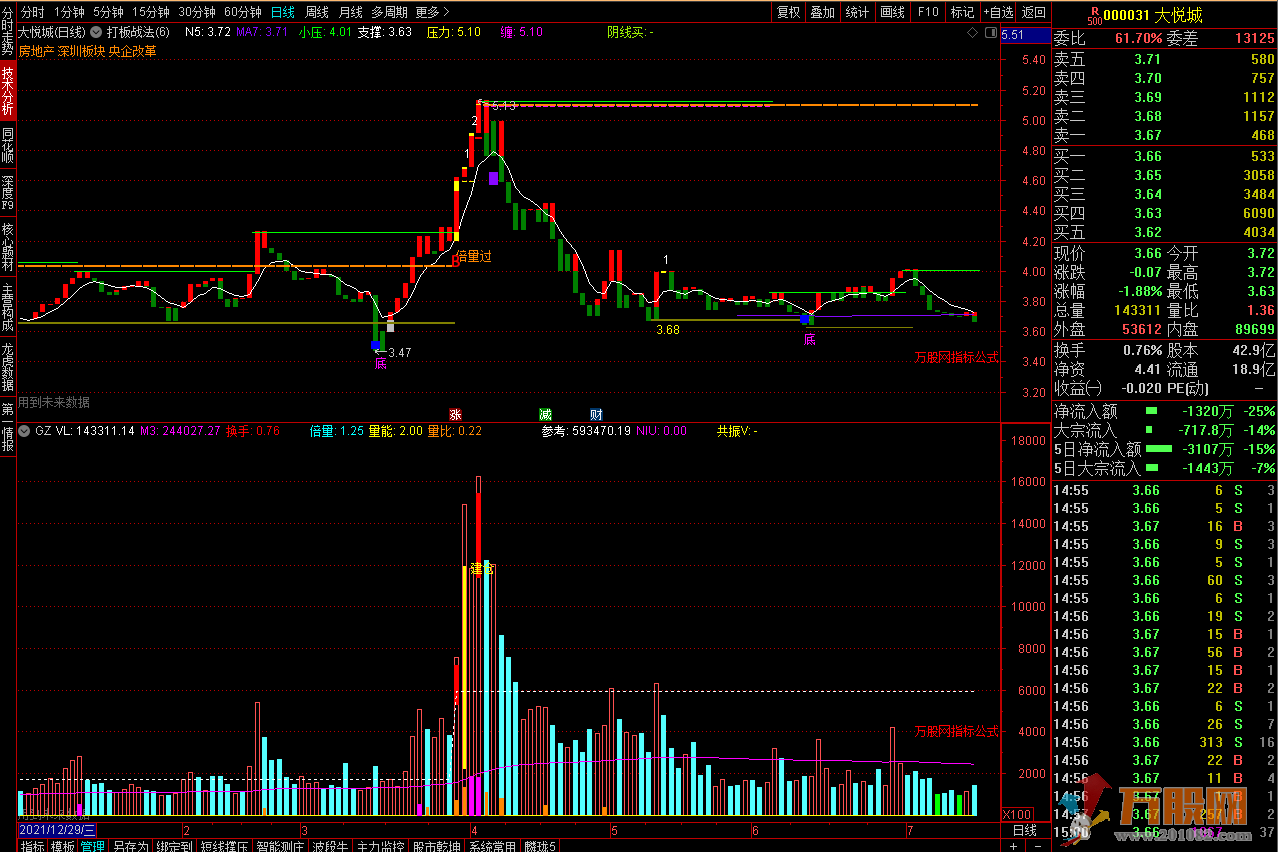Image resolution: width=1278 pixels, height=852 pixels.
Task: Click the diamond icon near chart top right
Action: [973, 33]
